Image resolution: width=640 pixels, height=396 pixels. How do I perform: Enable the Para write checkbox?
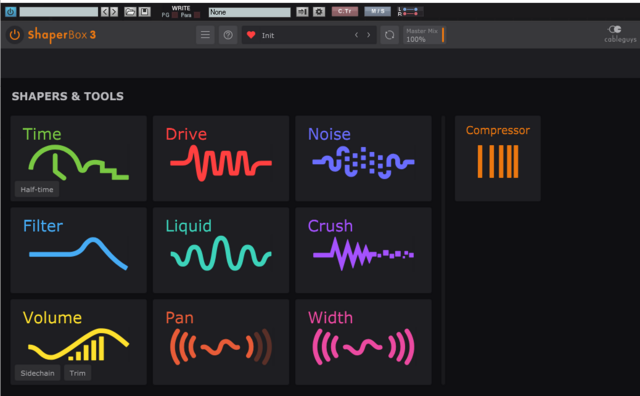tap(197, 15)
